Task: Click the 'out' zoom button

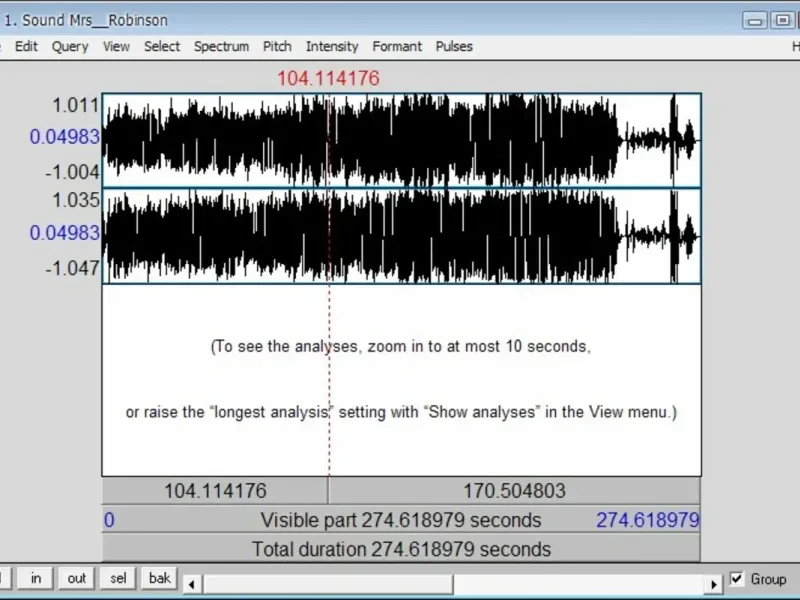Action: coord(77,578)
